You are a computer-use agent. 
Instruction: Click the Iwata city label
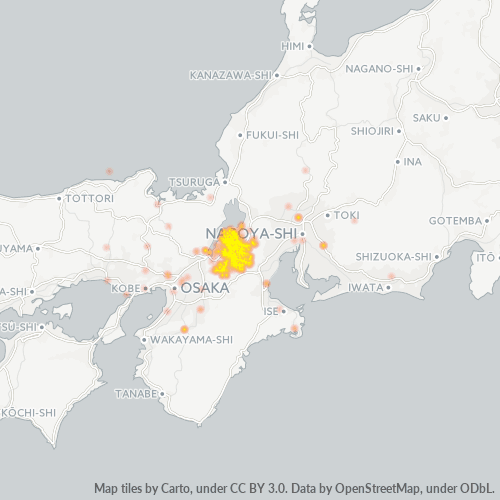click(x=366, y=287)
